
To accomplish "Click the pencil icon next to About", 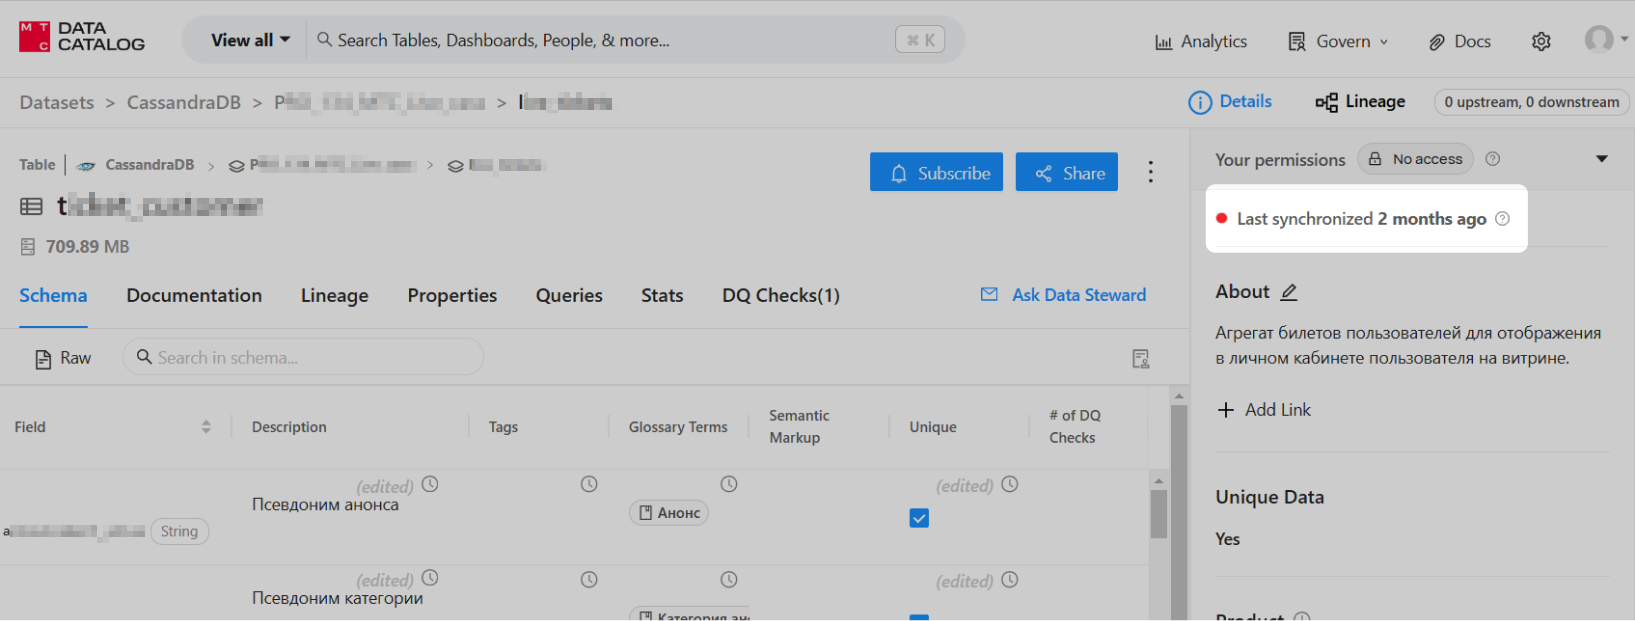I will coord(1289,292).
